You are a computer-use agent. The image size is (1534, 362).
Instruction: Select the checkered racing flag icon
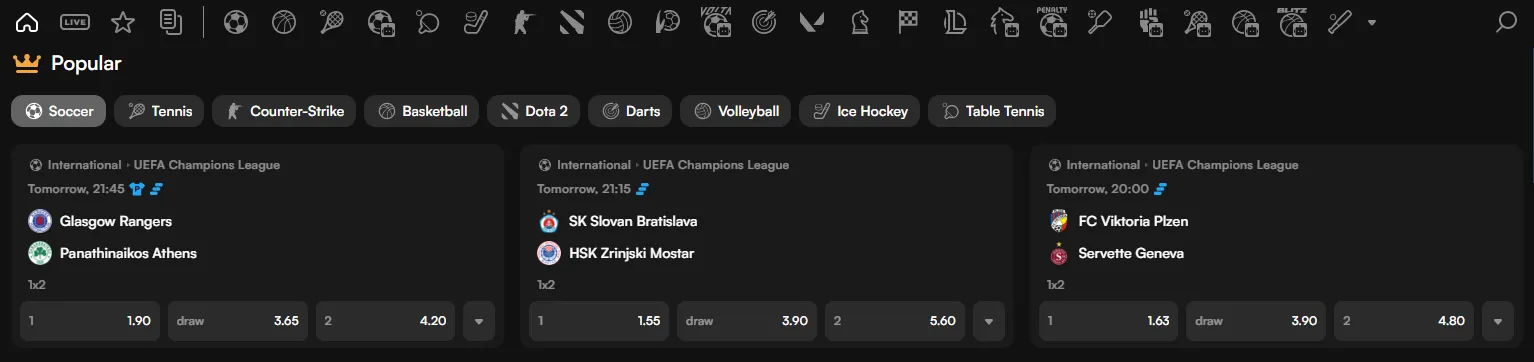coord(907,22)
